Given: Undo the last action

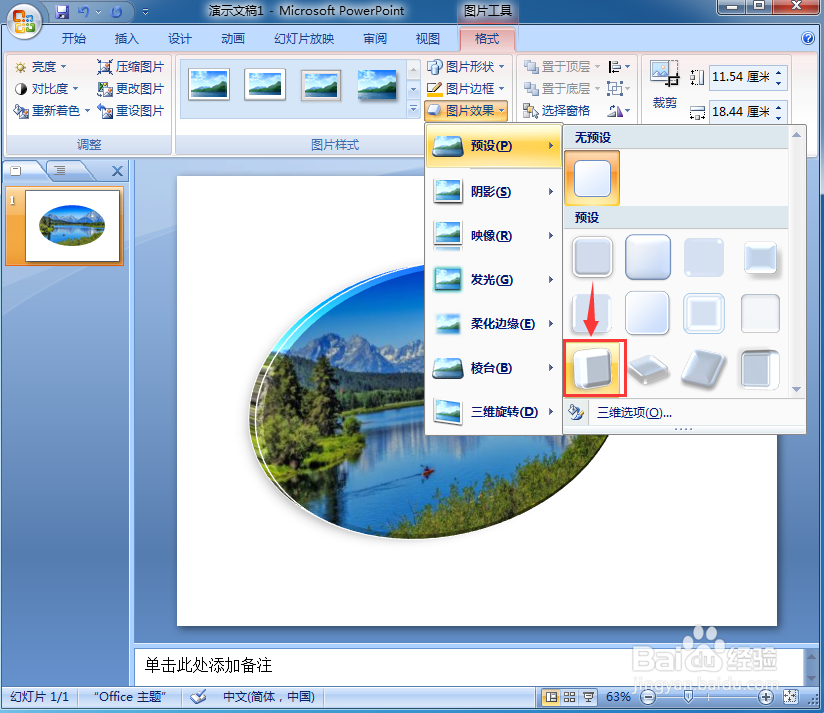Looking at the screenshot, I should (x=83, y=11).
